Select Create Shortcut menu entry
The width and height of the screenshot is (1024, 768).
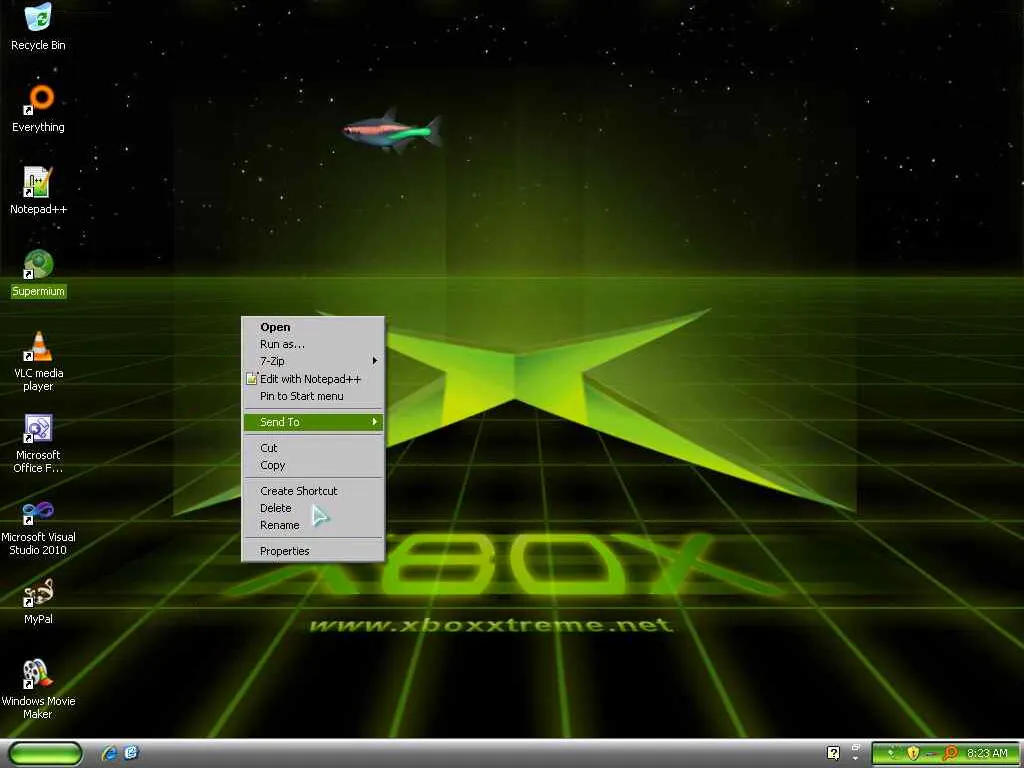[x=313, y=491]
